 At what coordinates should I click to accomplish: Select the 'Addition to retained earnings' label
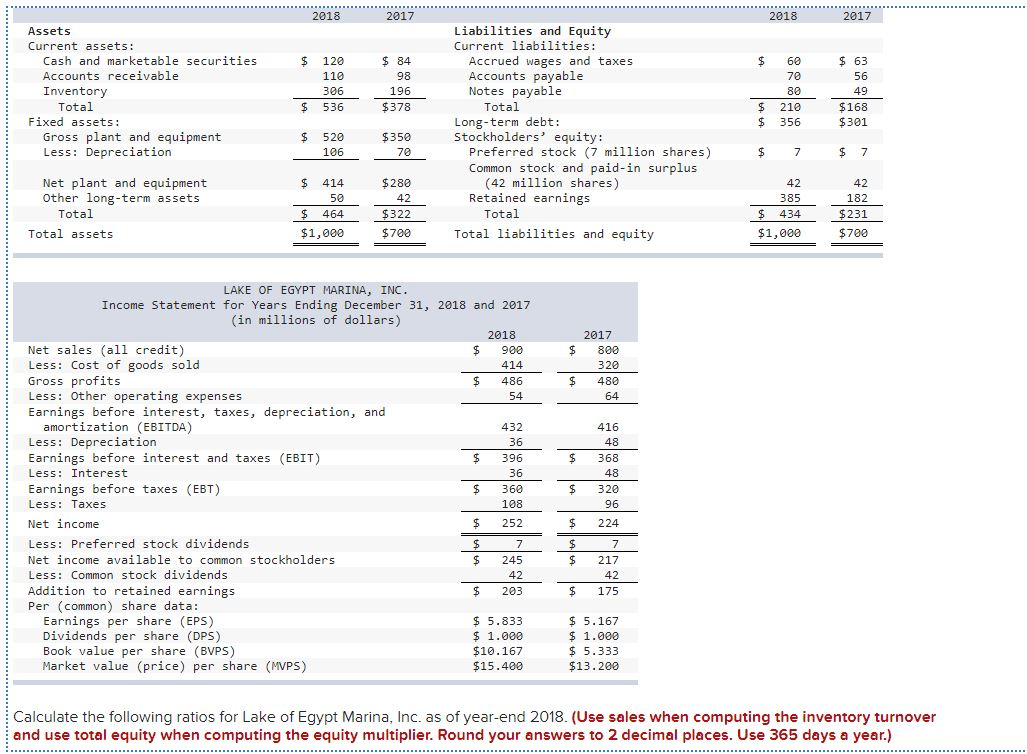[x=131, y=591]
